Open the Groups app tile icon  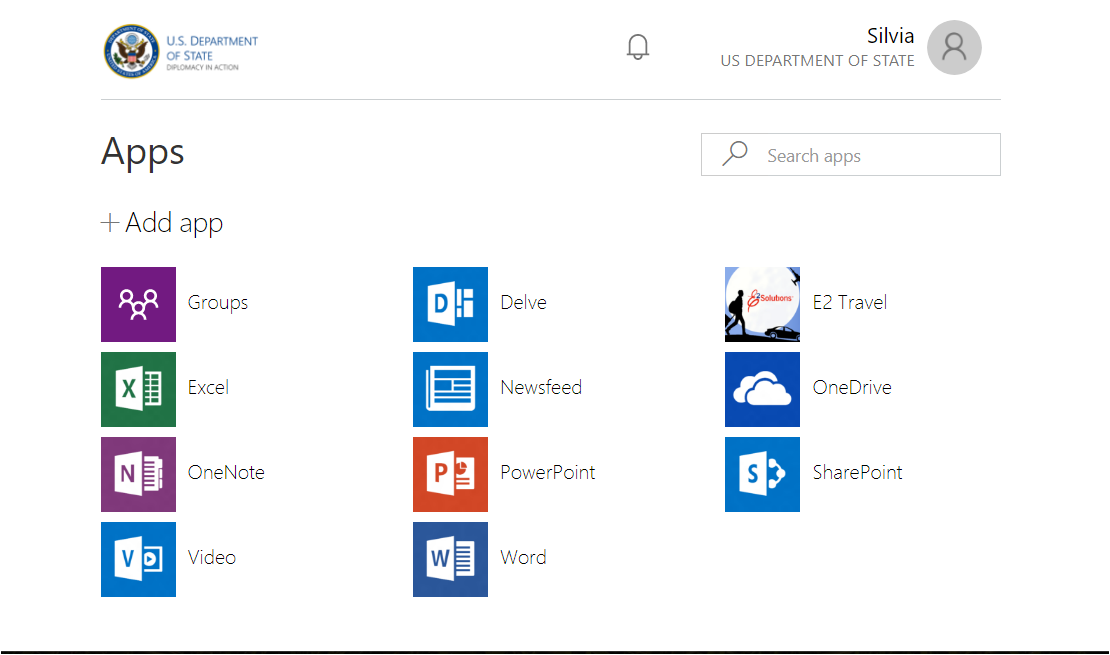point(138,304)
